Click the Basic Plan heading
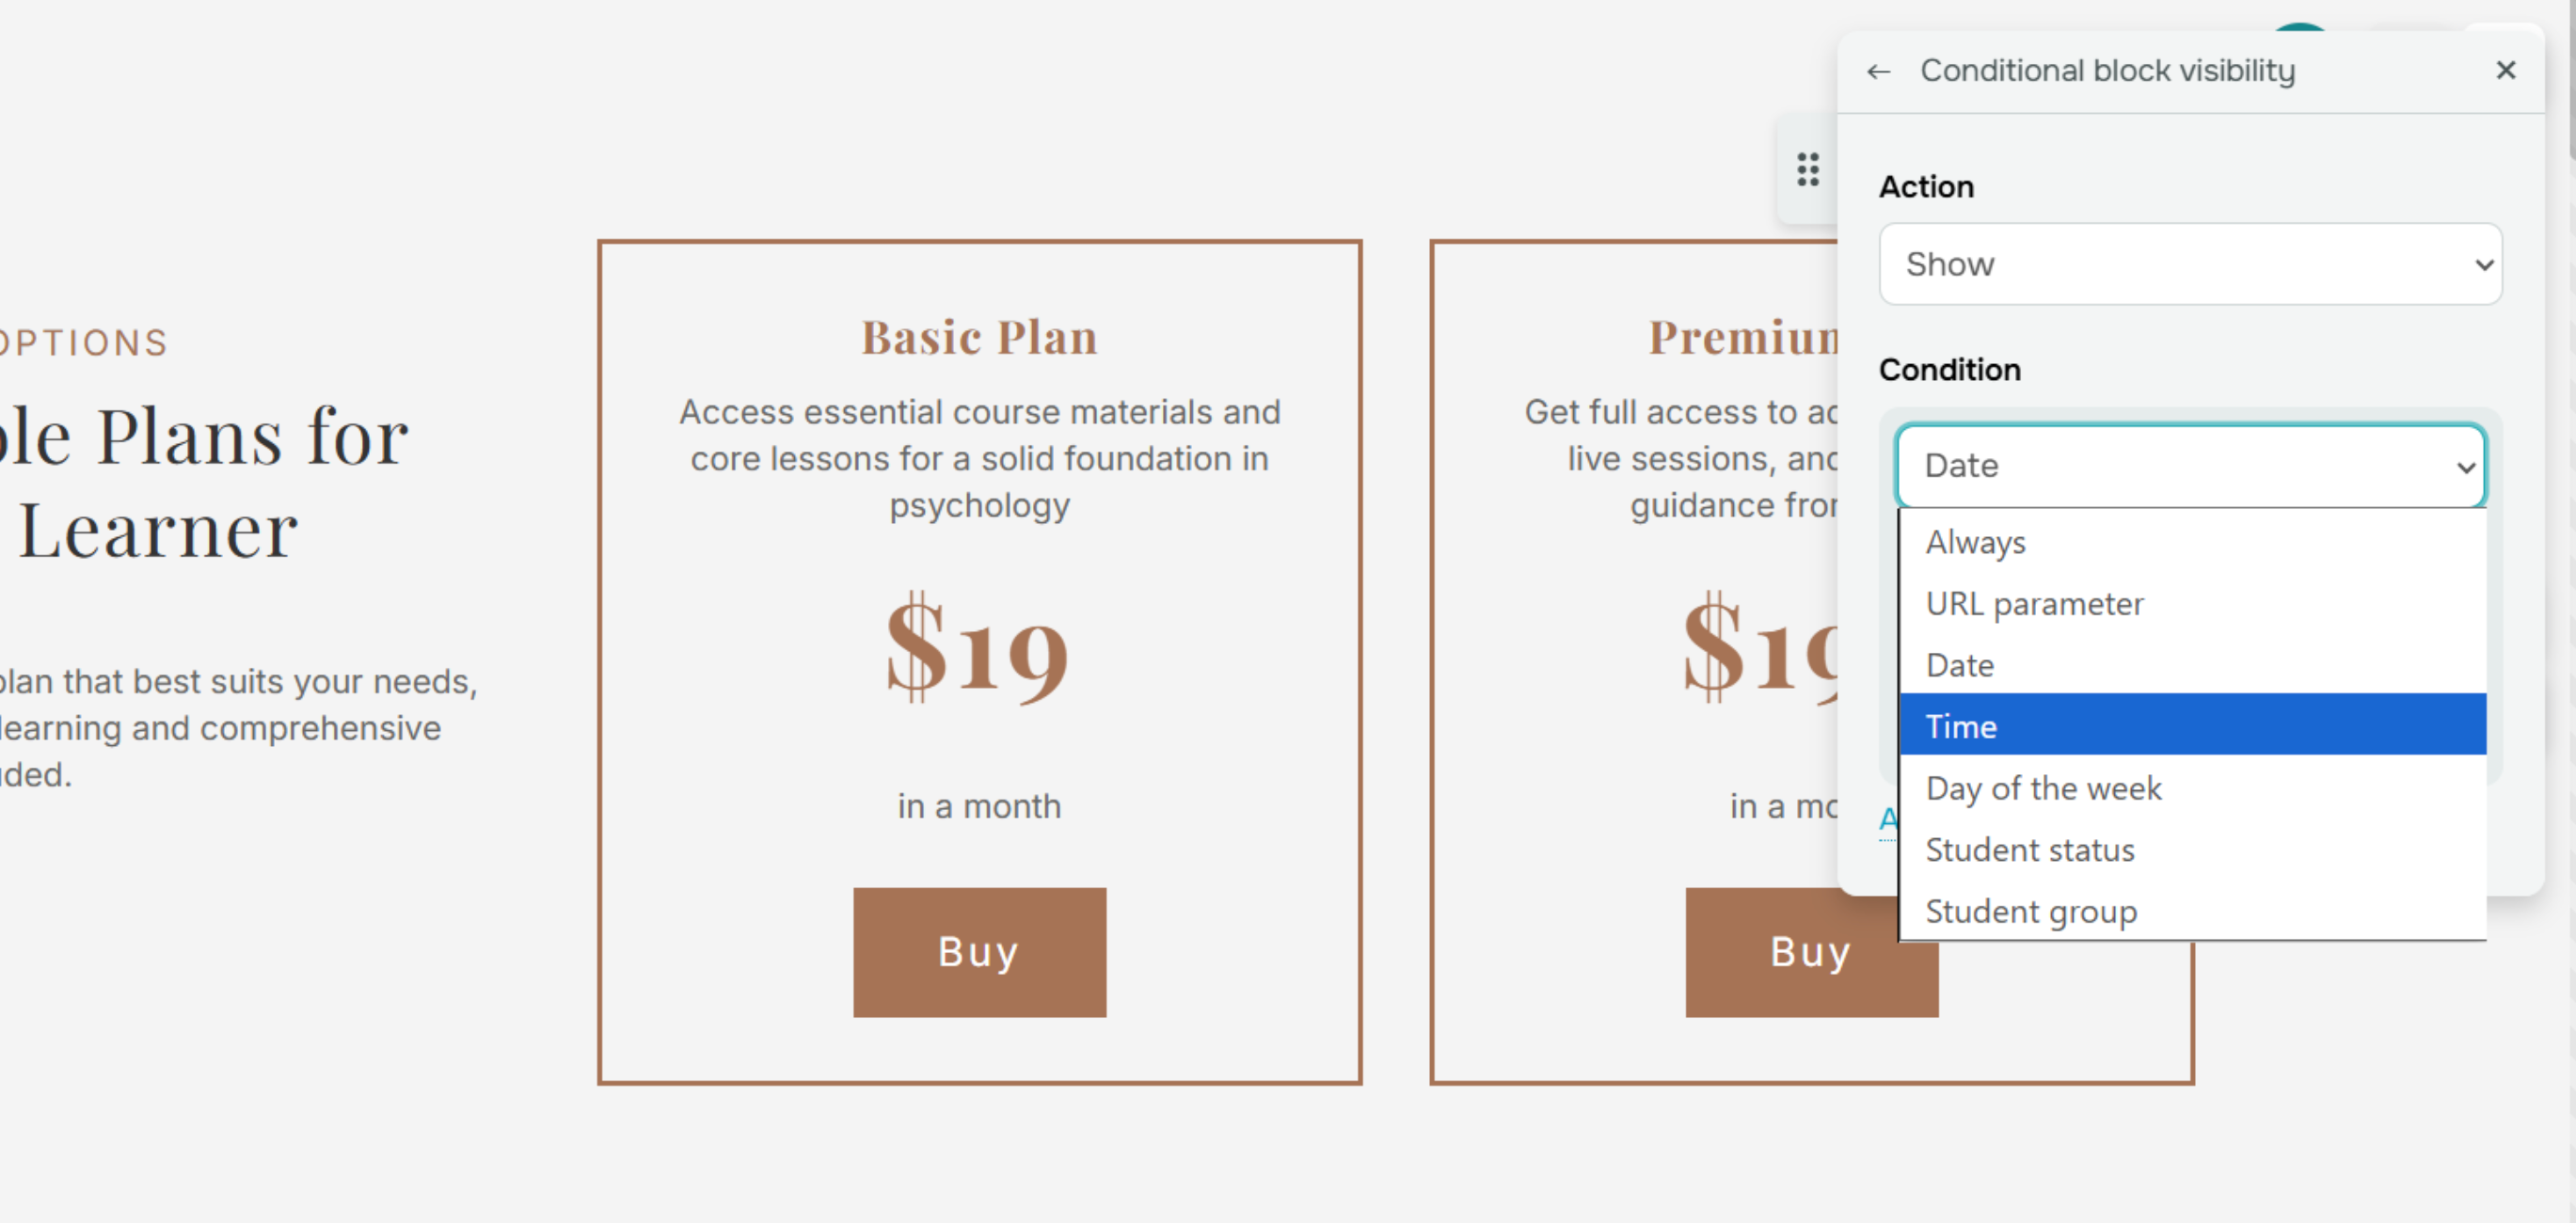 [x=979, y=338]
